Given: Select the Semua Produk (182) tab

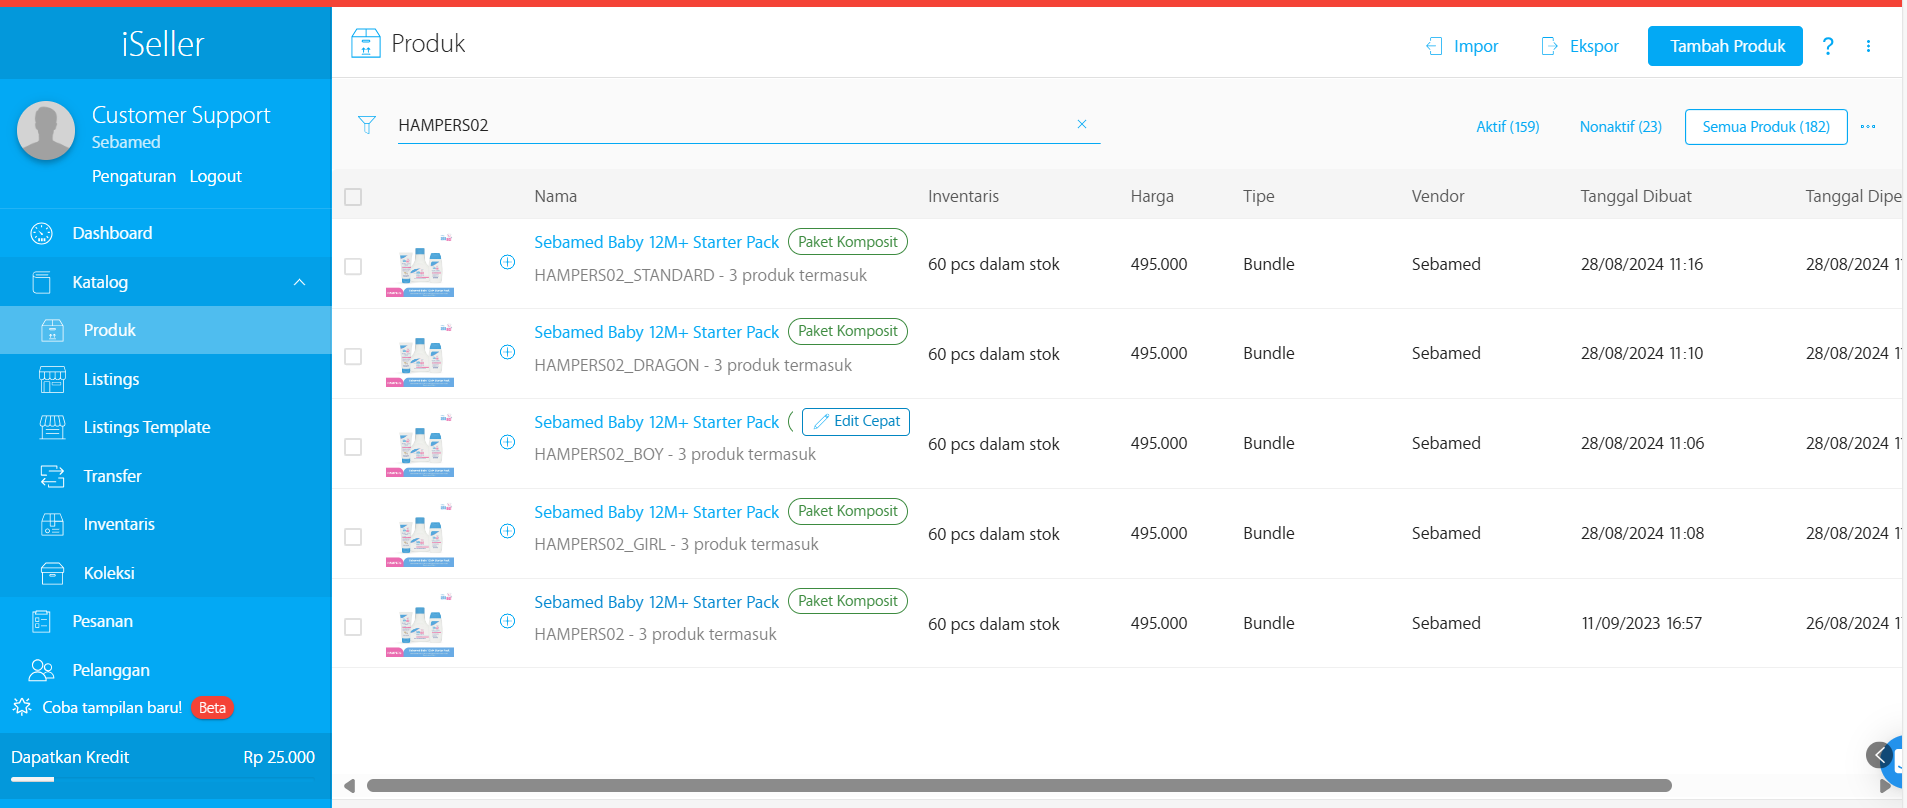Looking at the screenshot, I should [x=1766, y=127].
